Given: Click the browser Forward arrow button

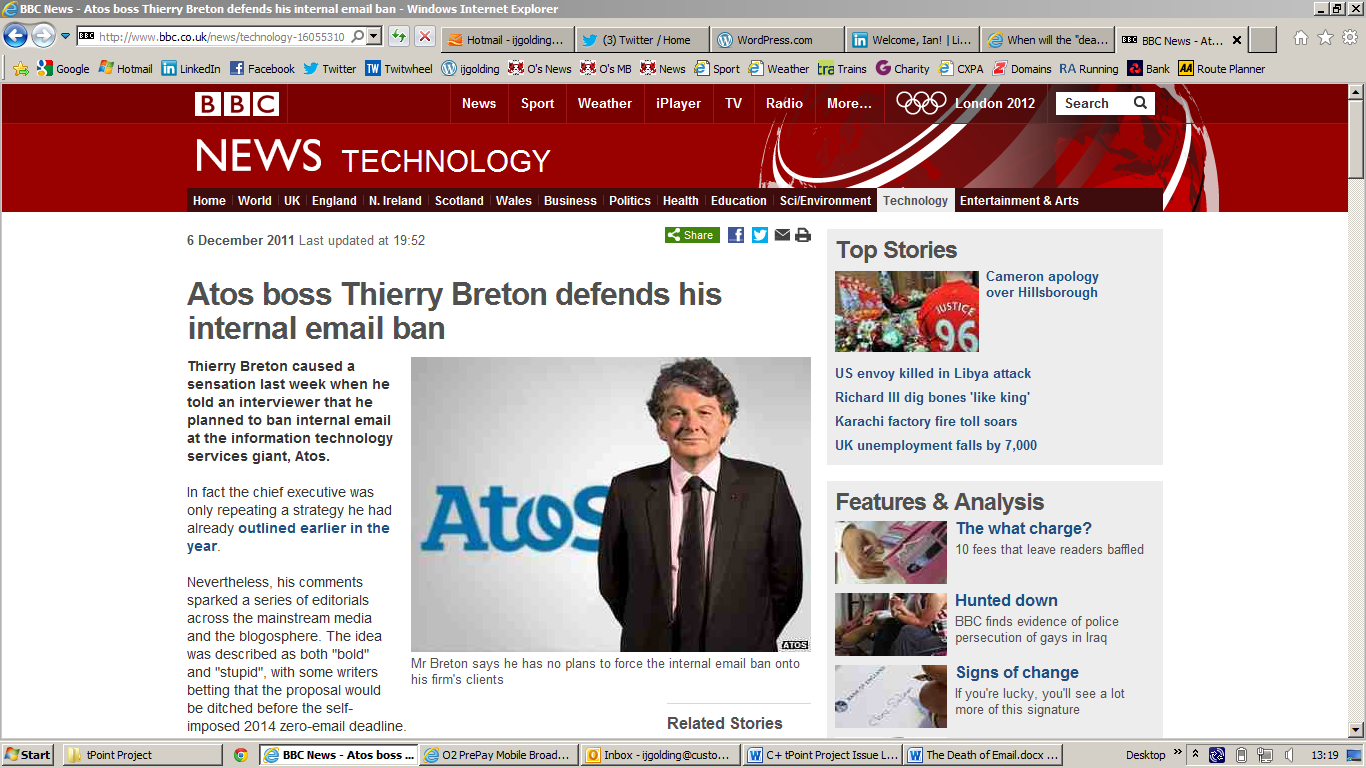Looking at the screenshot, I should [43, 37].
